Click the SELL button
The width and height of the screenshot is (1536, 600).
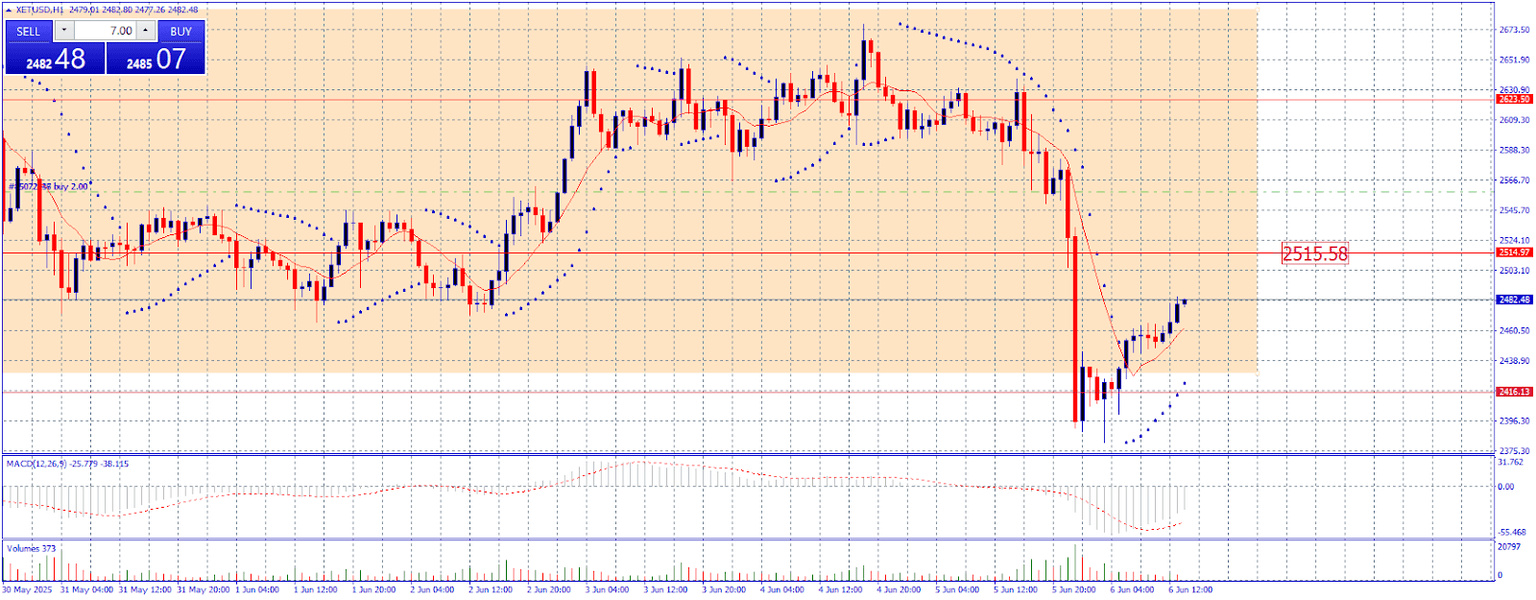[29, 31]
